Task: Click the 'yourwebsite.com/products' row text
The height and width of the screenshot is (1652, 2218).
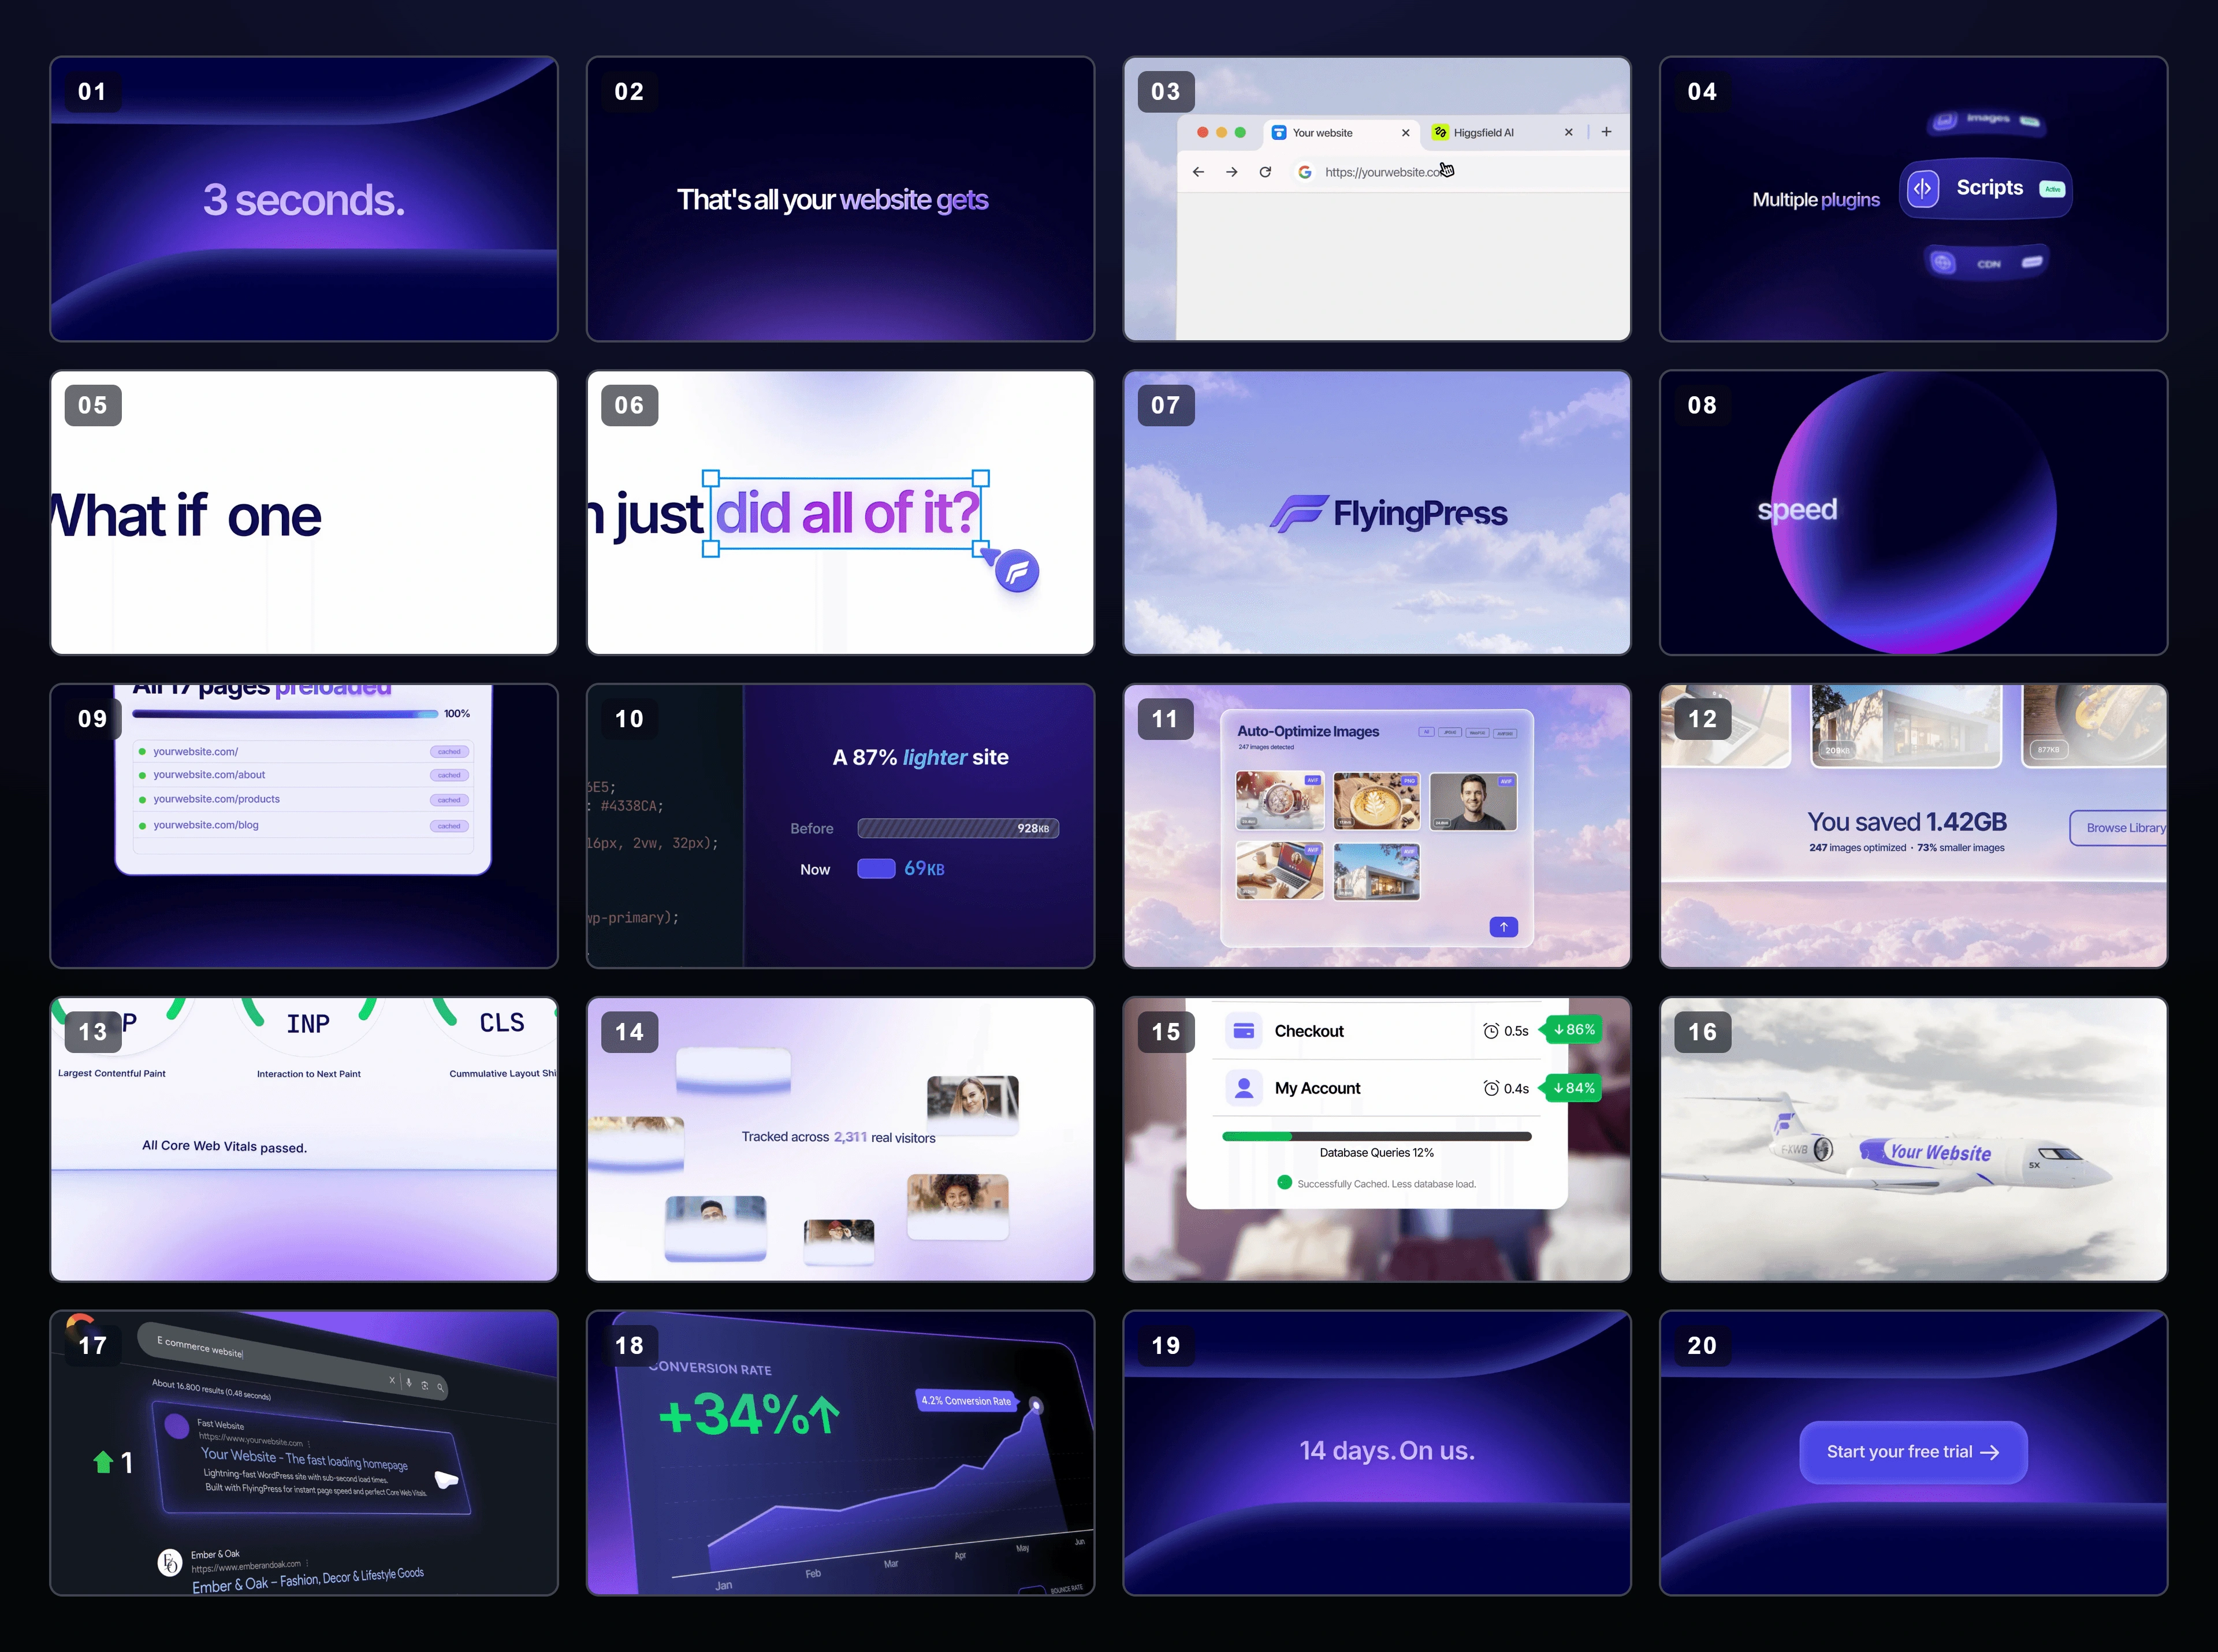Action: click(x=216, y=799)
